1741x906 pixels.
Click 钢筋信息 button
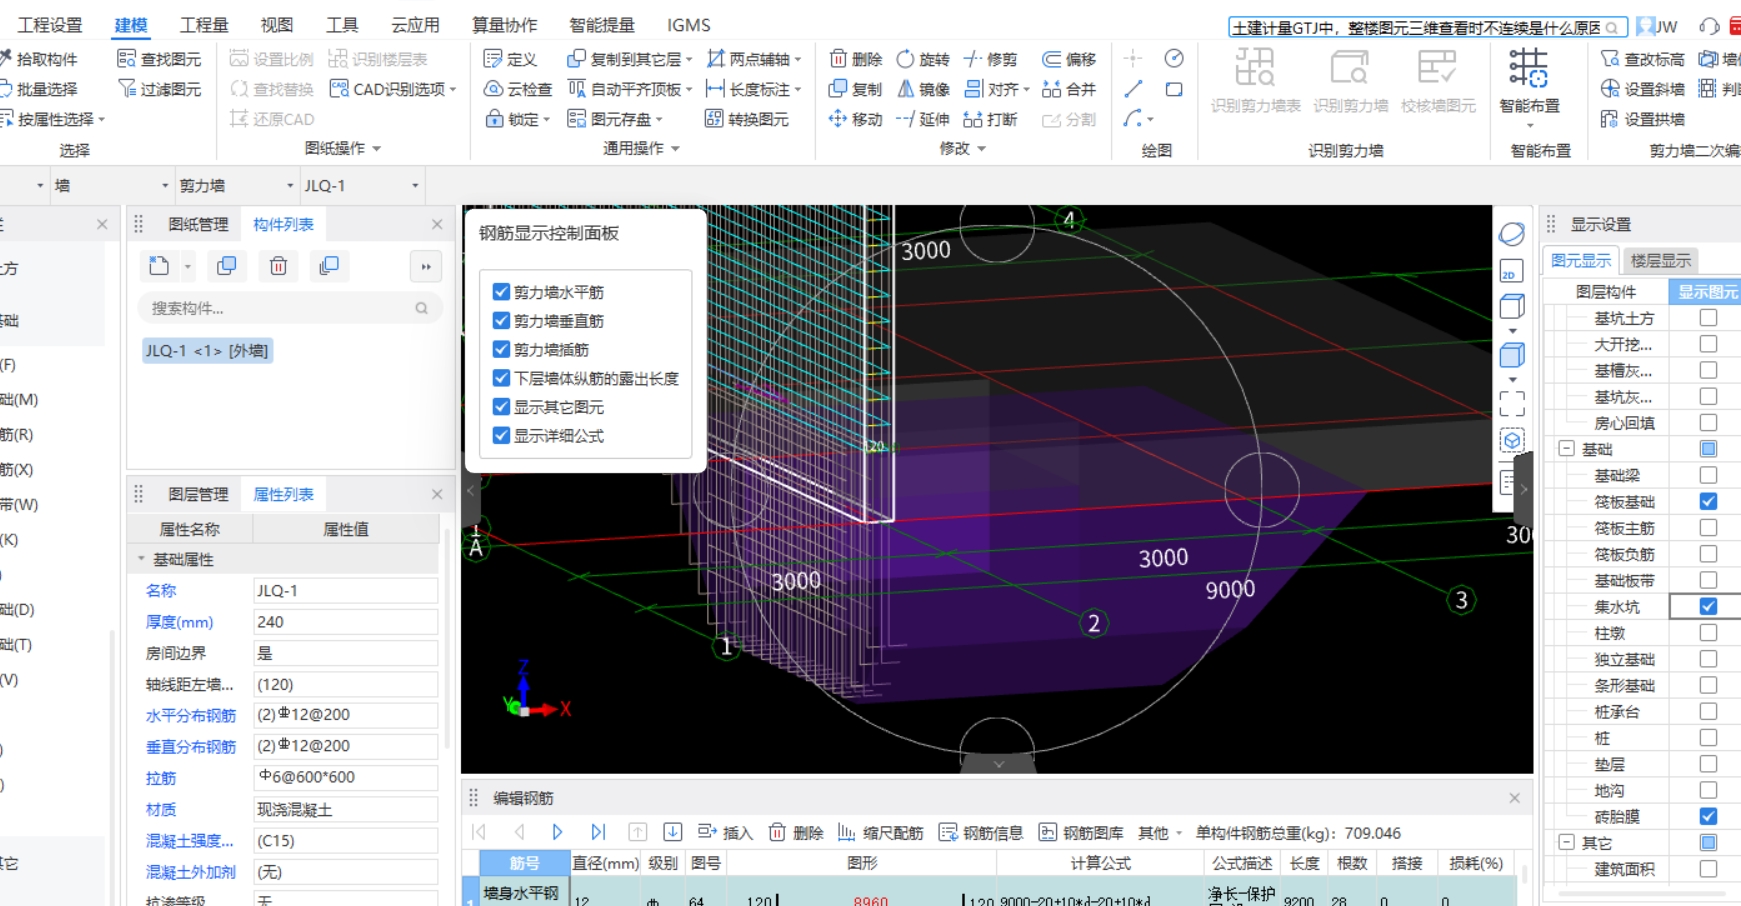(981, 833)
